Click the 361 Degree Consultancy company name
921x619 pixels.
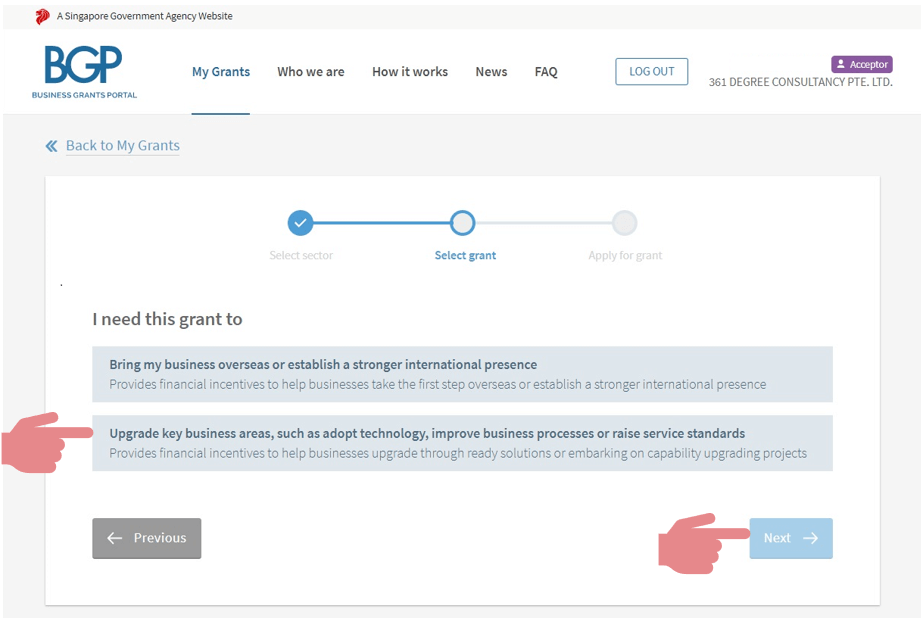point(800,83)
